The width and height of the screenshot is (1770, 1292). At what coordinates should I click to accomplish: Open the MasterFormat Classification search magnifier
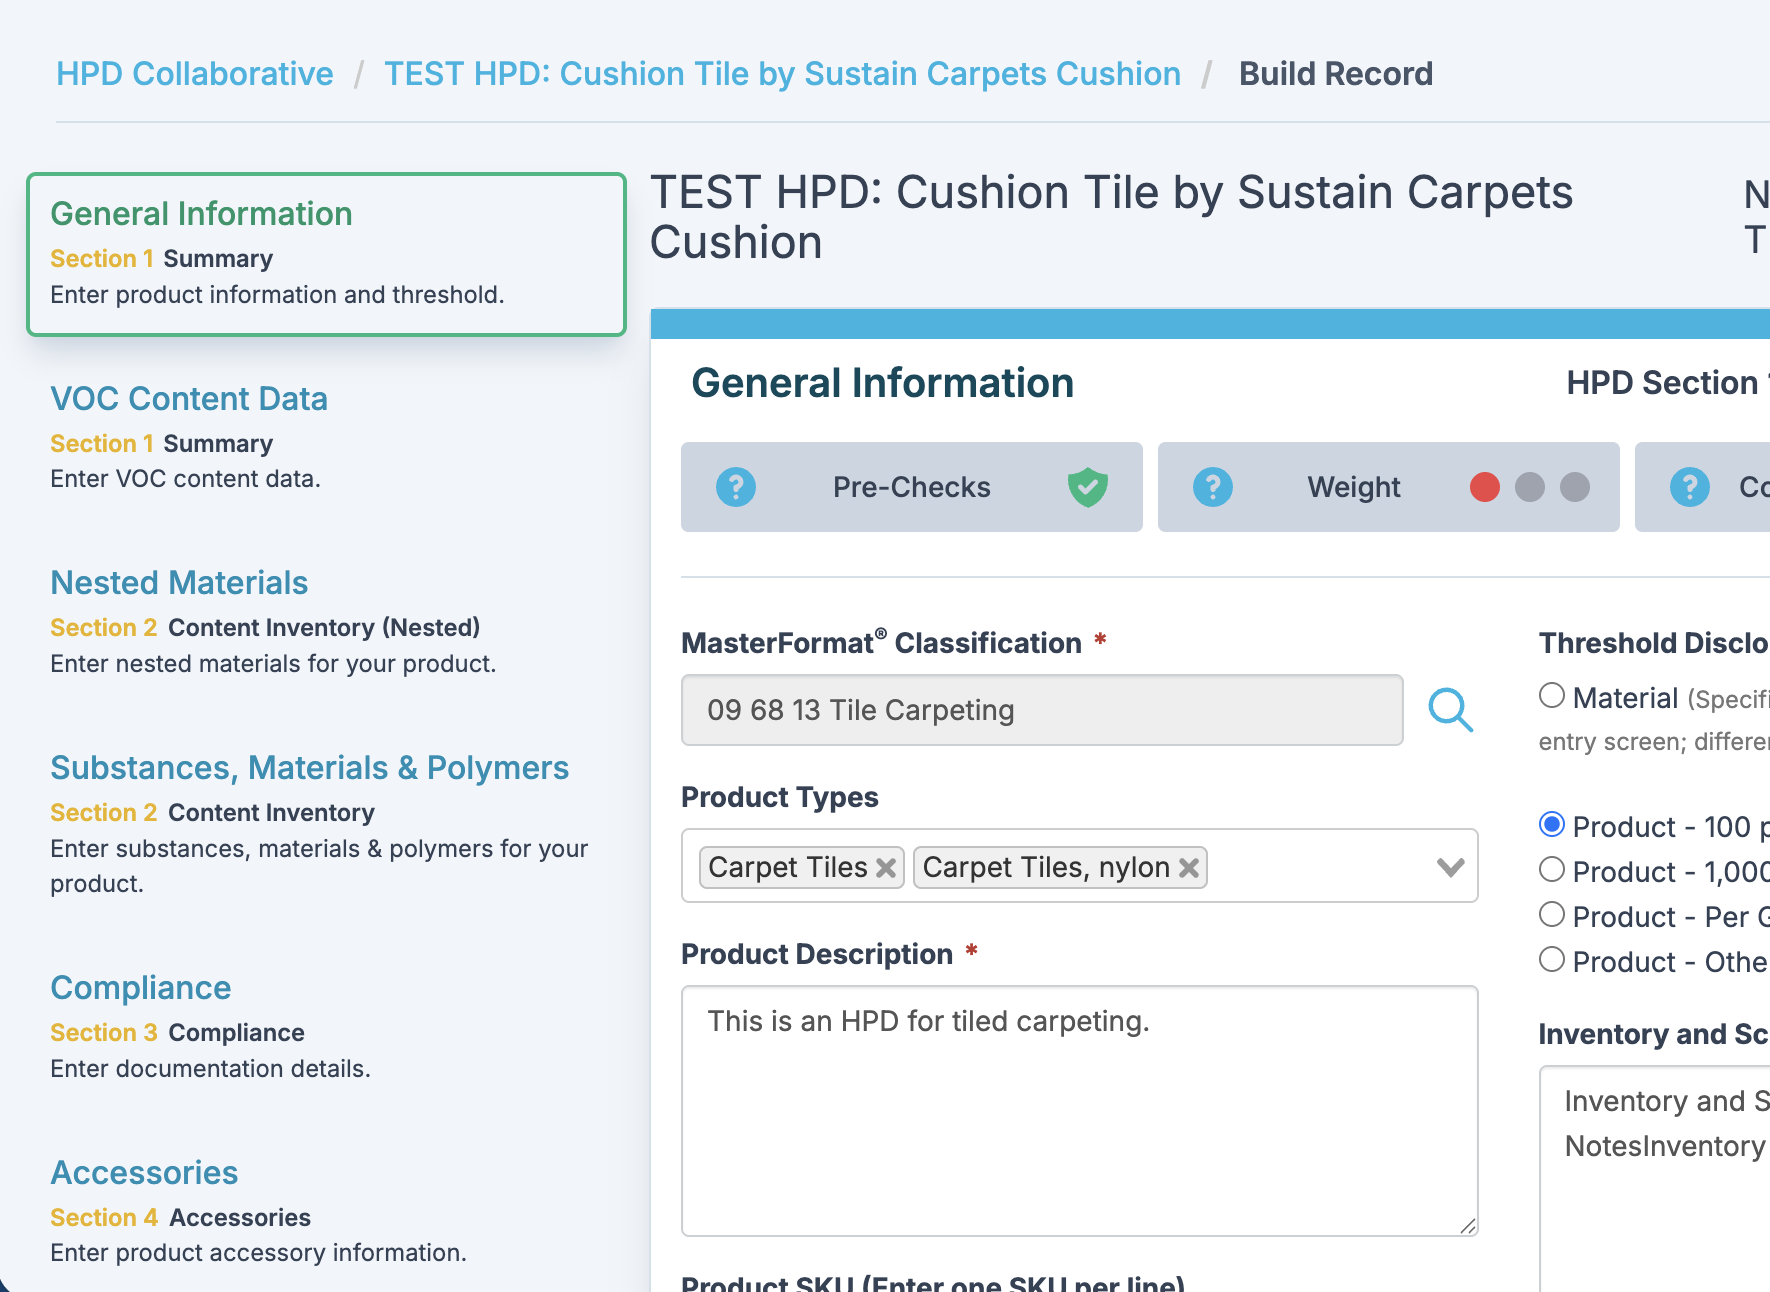[1451, 711]
